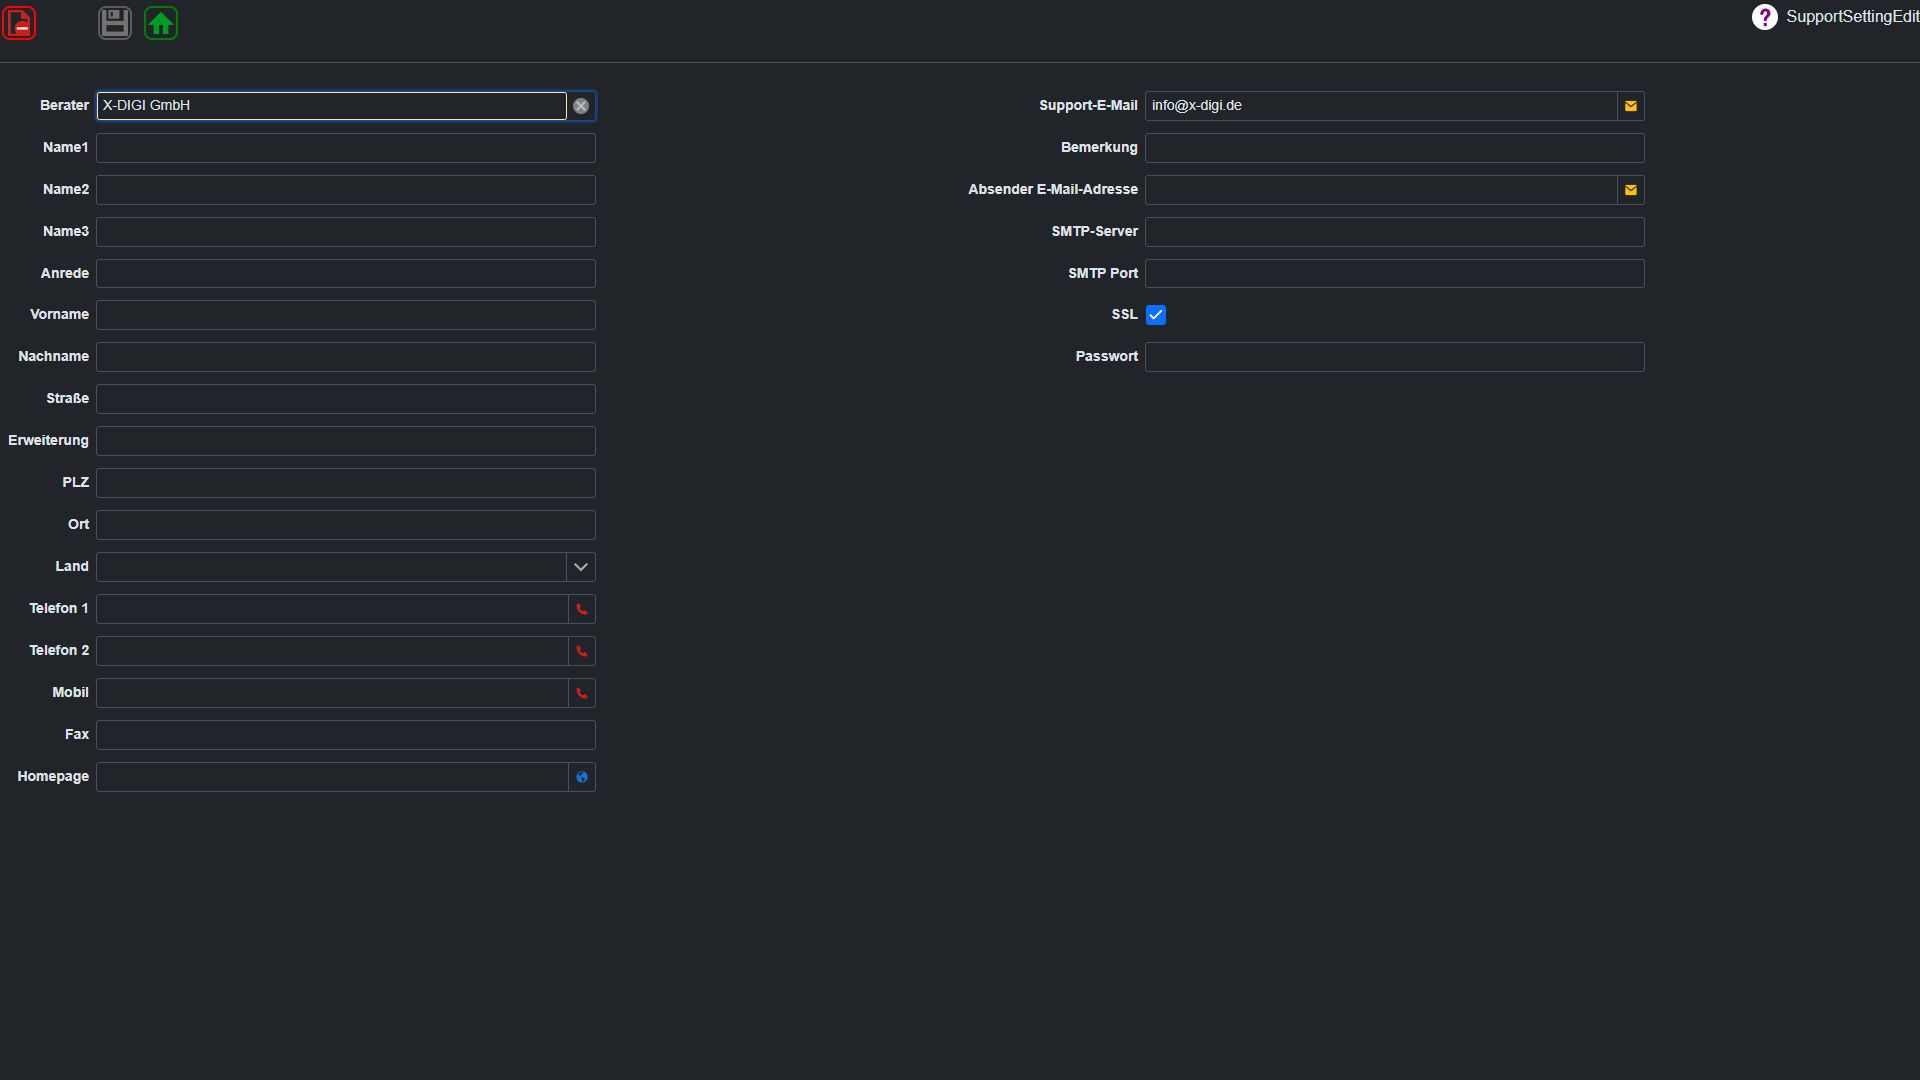
Task: Click the Erweiterung input field
Action: (x=346, y=441)
